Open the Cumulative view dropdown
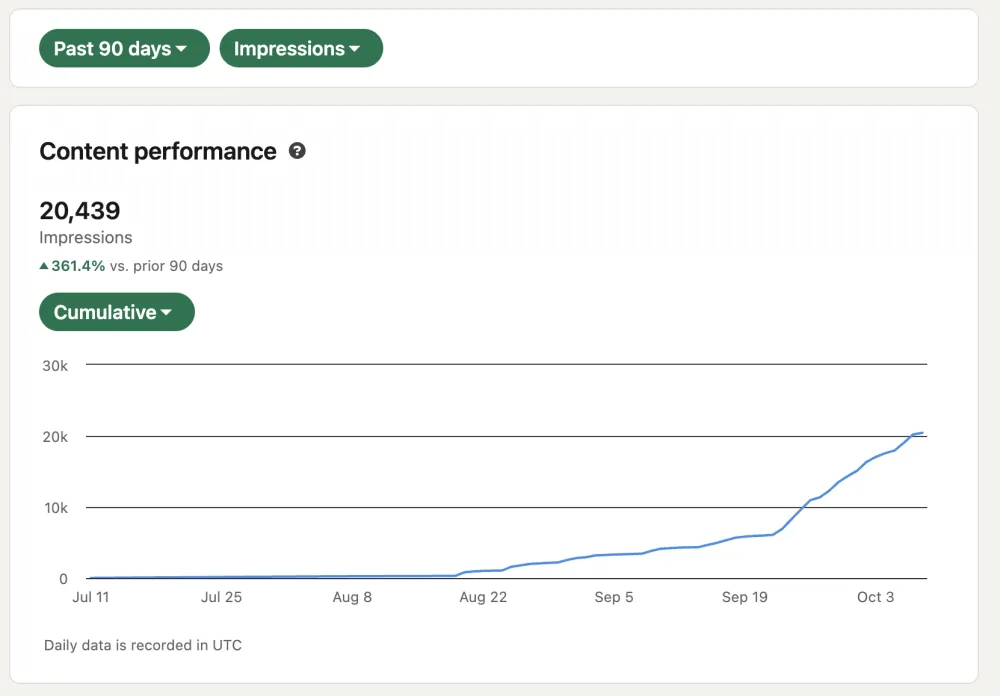This screenshot has height=696, width=1000. click(x=116, y=312)
